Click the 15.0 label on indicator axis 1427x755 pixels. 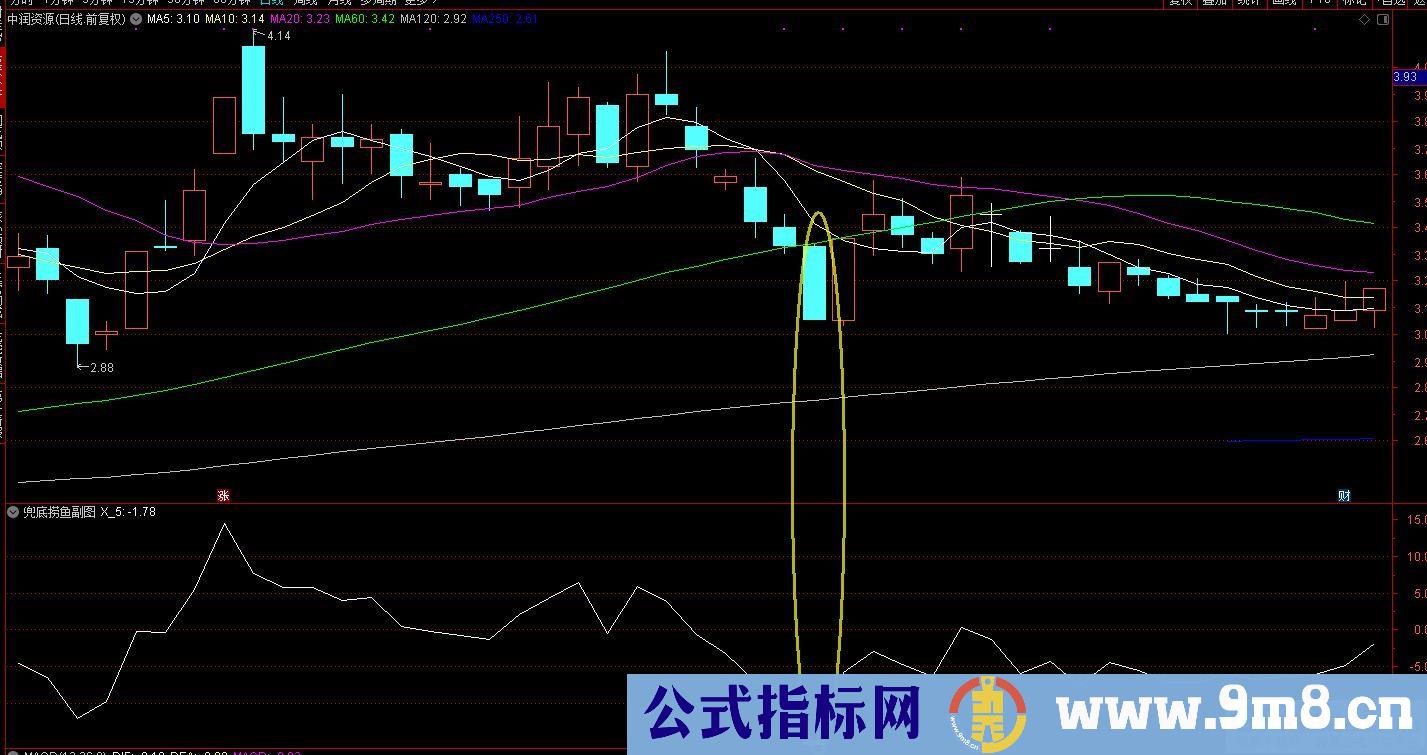[1415, 520]
